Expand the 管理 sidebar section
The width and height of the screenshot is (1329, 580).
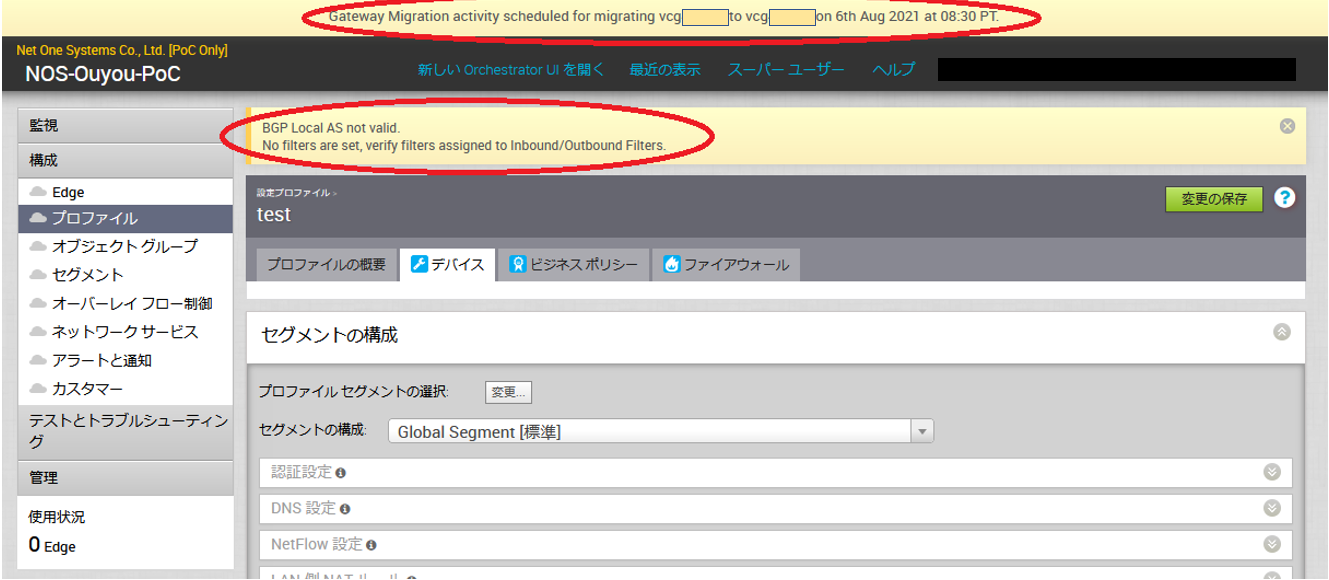pos(126,478)
